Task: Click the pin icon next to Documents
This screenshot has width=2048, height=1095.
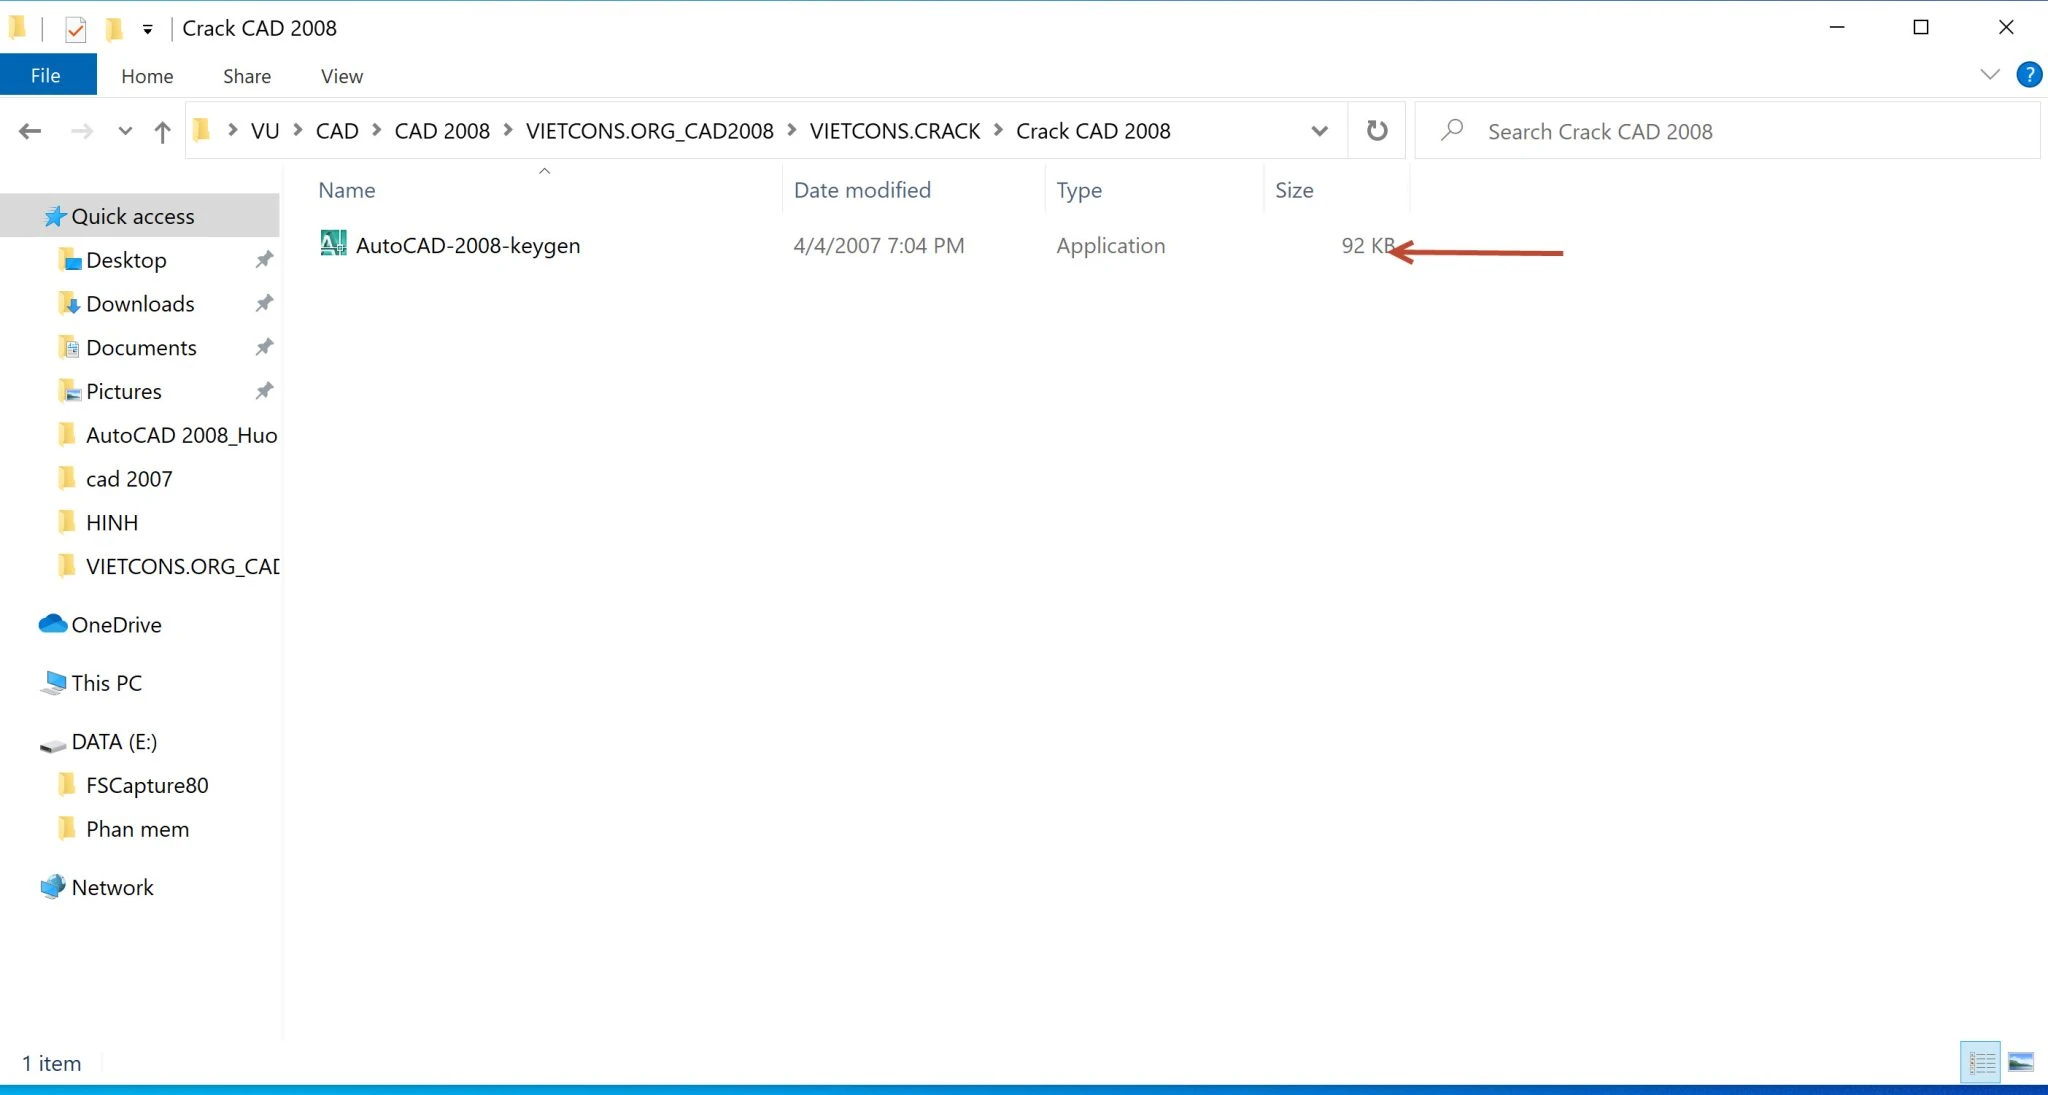Action: point(264,348)
